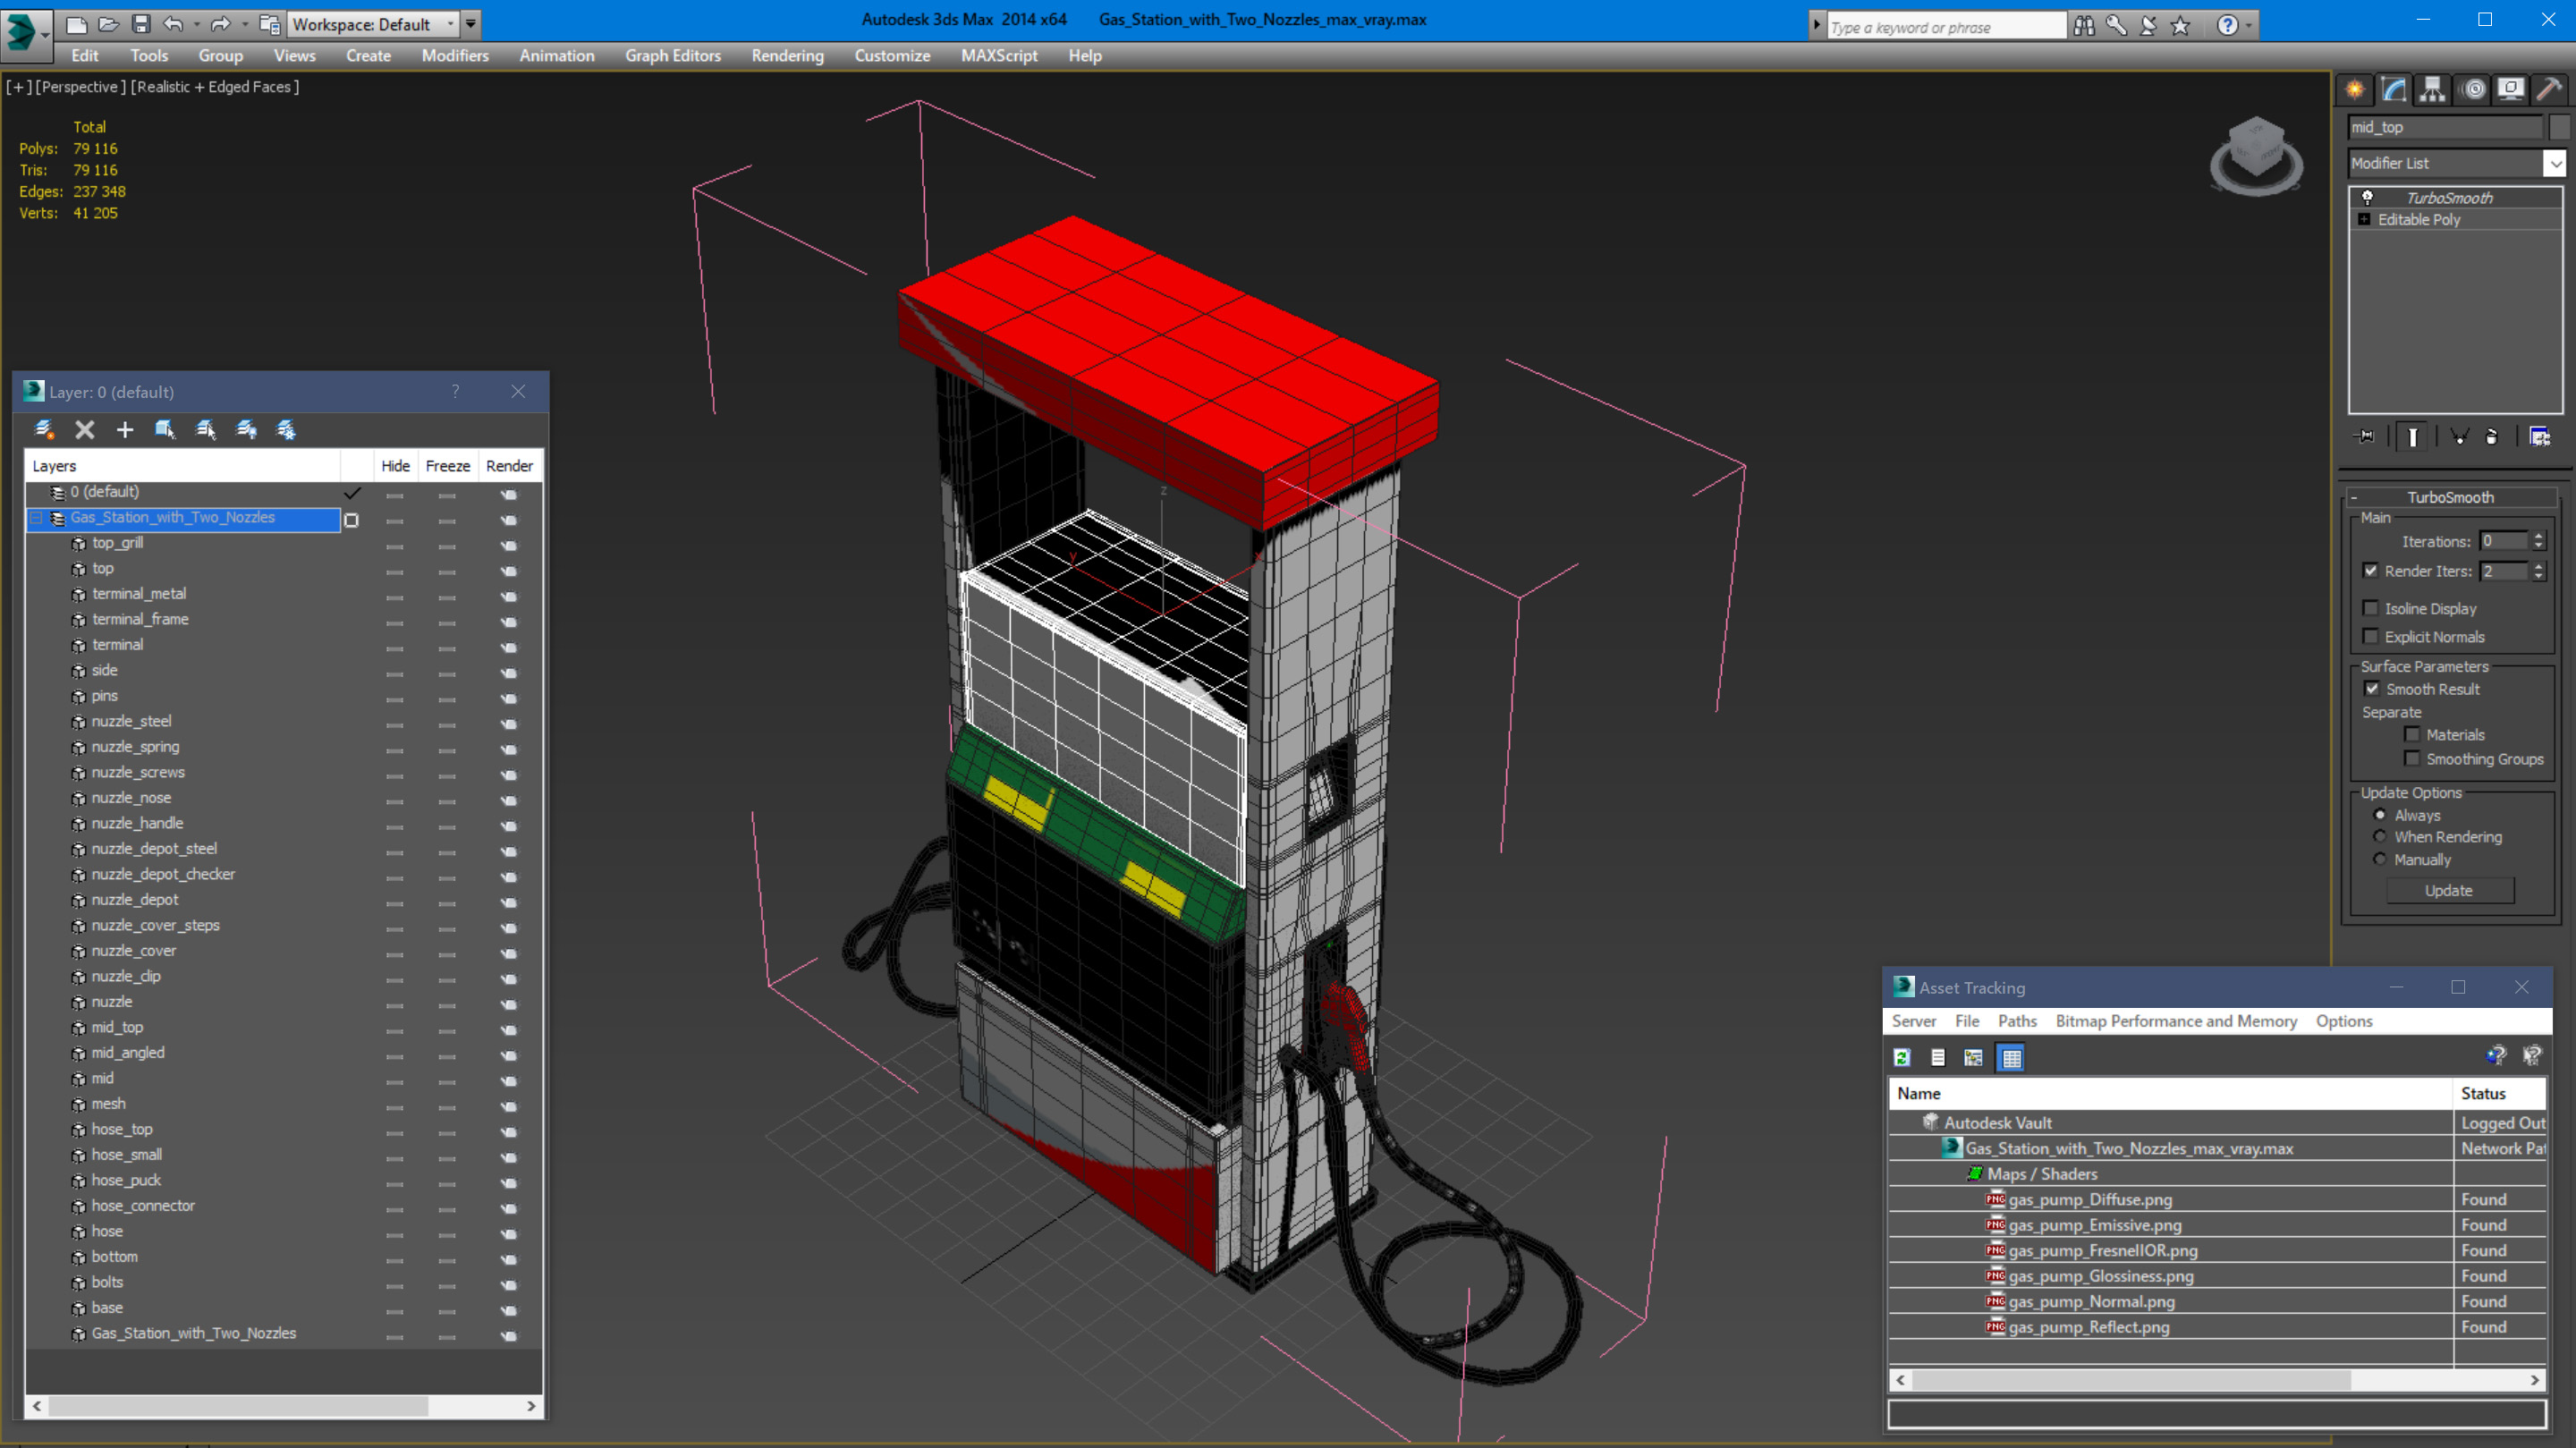Image resolution: width=2576 pixels, height=1448 pixels.
Task: Uncheck the Smooth Result checkbox
Action: (2371, 689)
